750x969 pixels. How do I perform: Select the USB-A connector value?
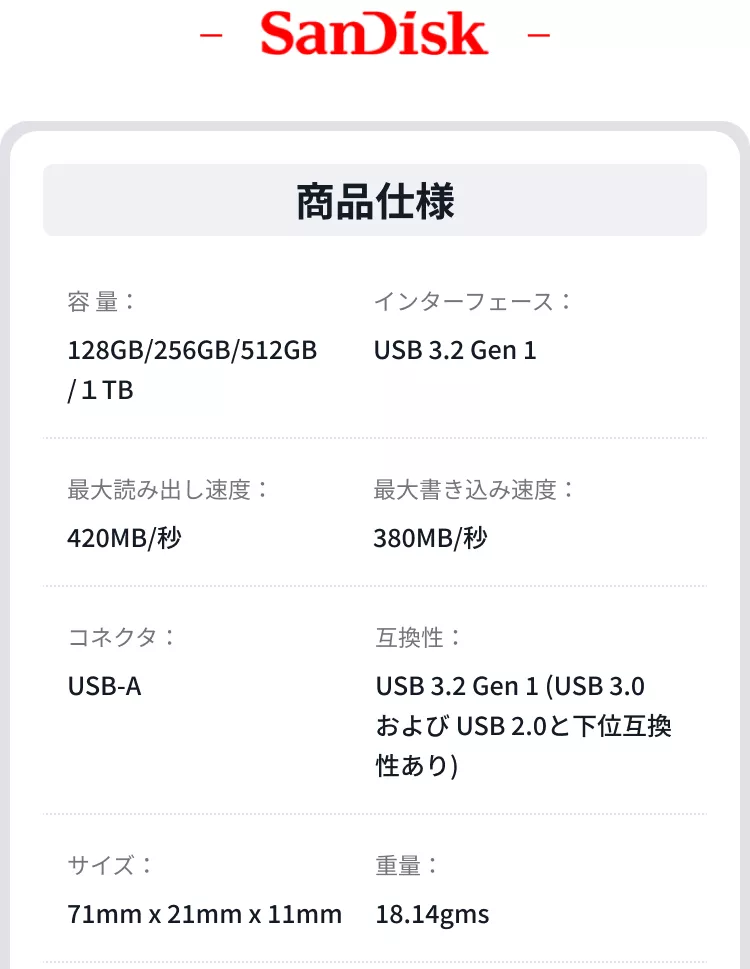[104, 687]
